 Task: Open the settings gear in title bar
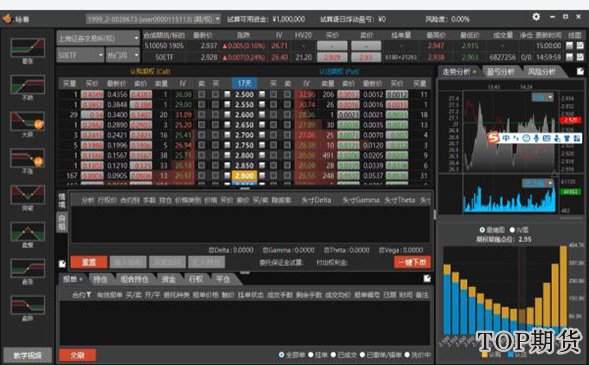(x=536, y=17)
